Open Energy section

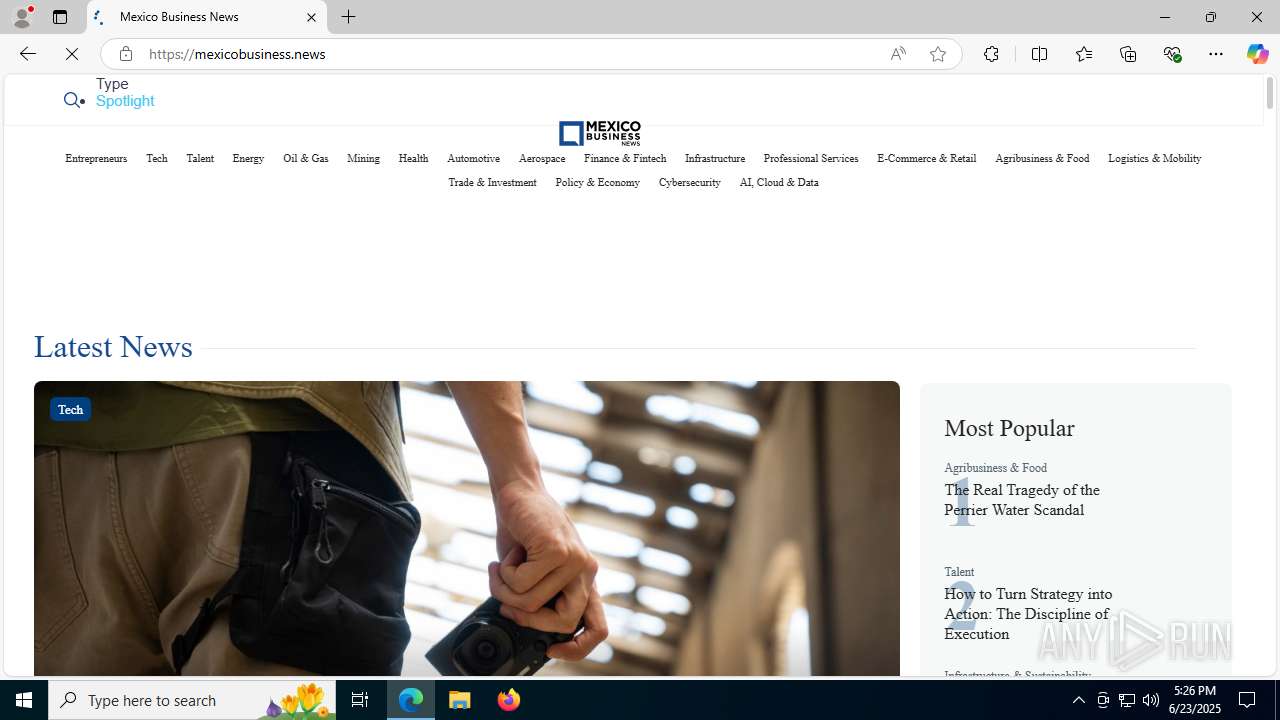248,159
